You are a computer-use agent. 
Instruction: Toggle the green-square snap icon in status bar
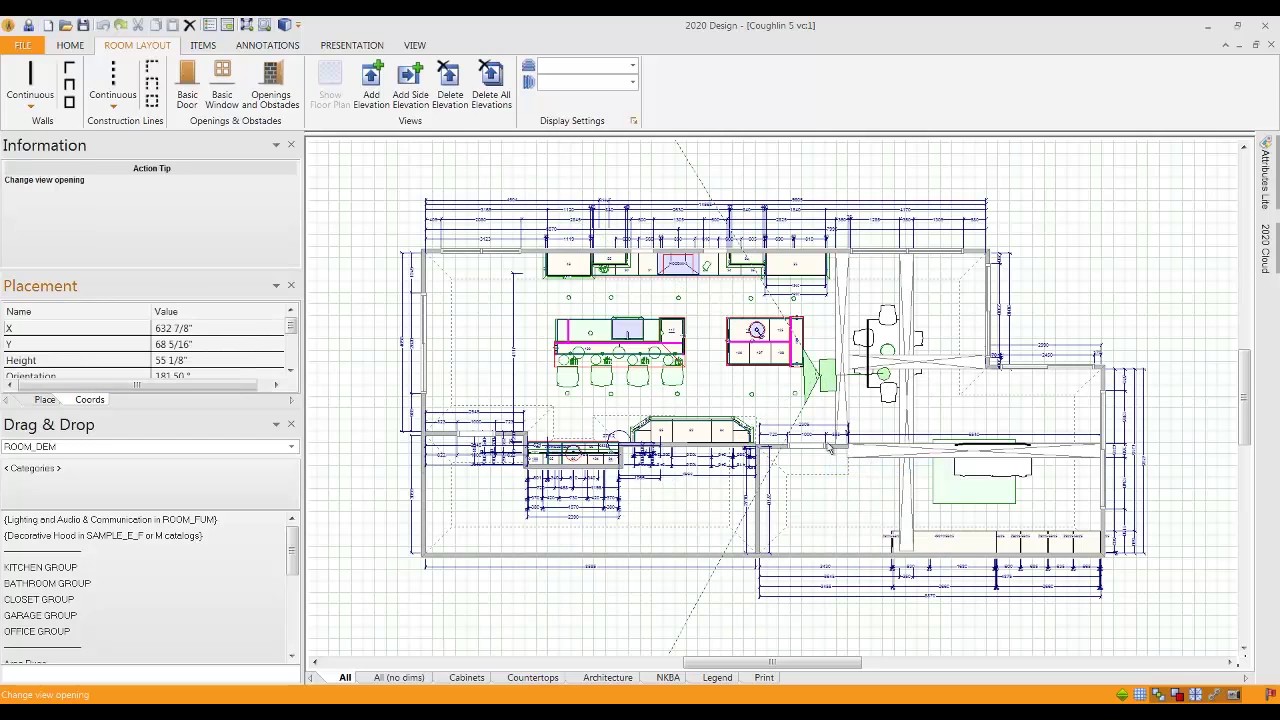pos(1158,695)
